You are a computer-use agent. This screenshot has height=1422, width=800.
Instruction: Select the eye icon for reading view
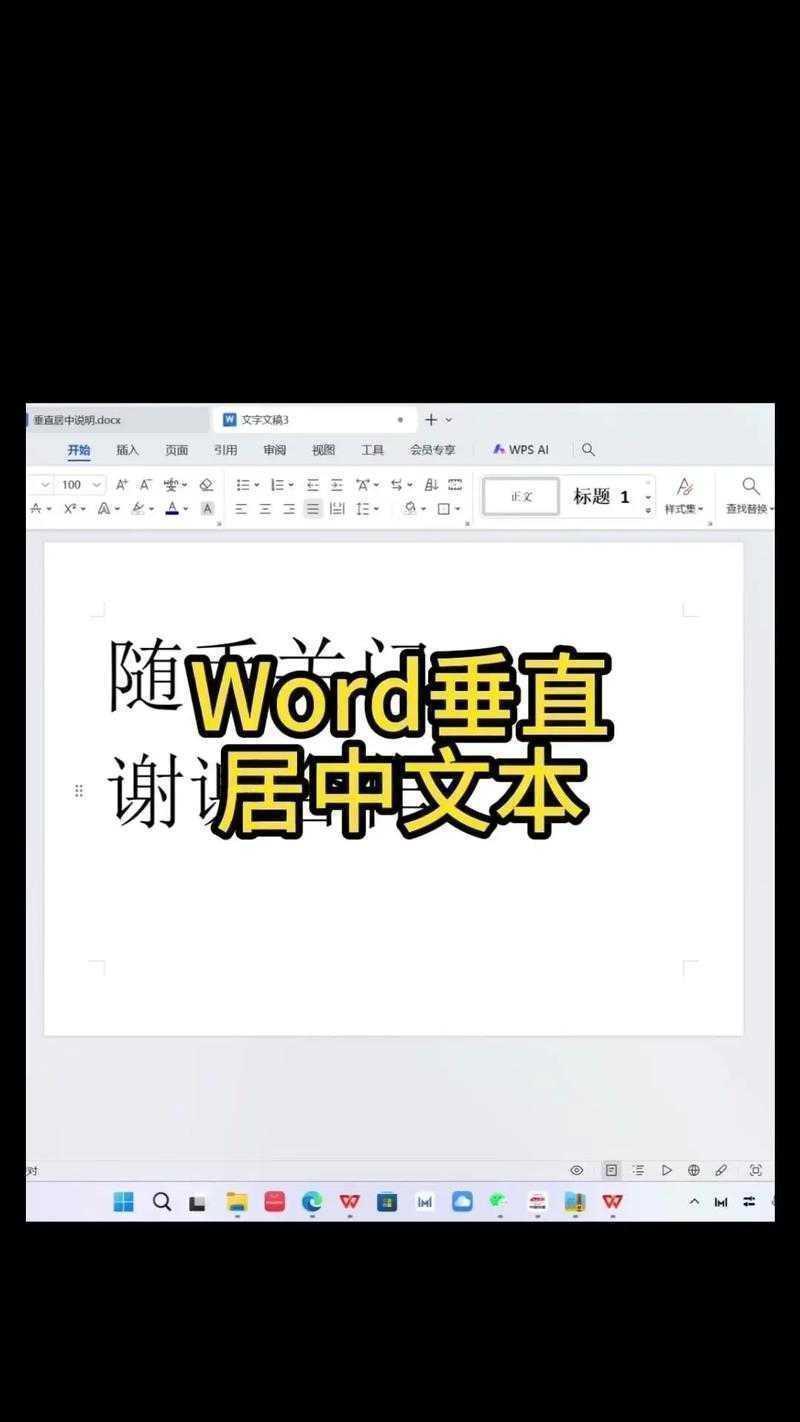[576, 1170]
